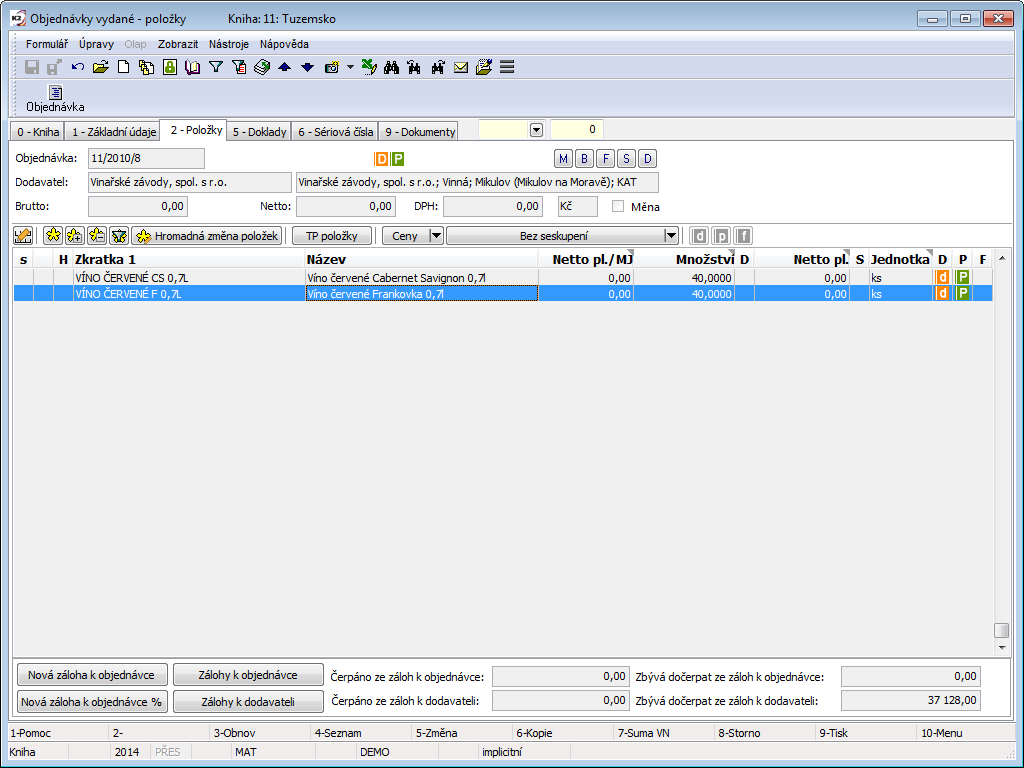Image resolution: width=1024 pixels, height=768 pixels.
Task: Click the star with filter icon
Action: click(x=119, y=236)
